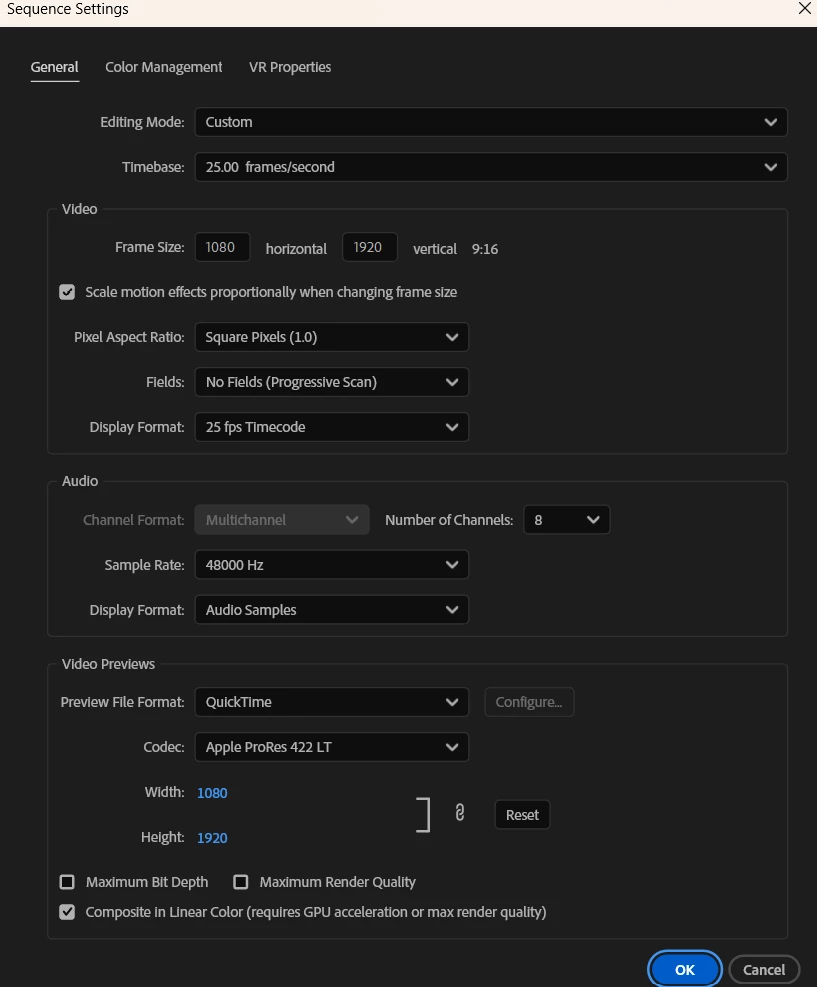Enable Maximum Render Quality checkbox
The height and width of the screenshot is (987, 817).
click(240, 882)
